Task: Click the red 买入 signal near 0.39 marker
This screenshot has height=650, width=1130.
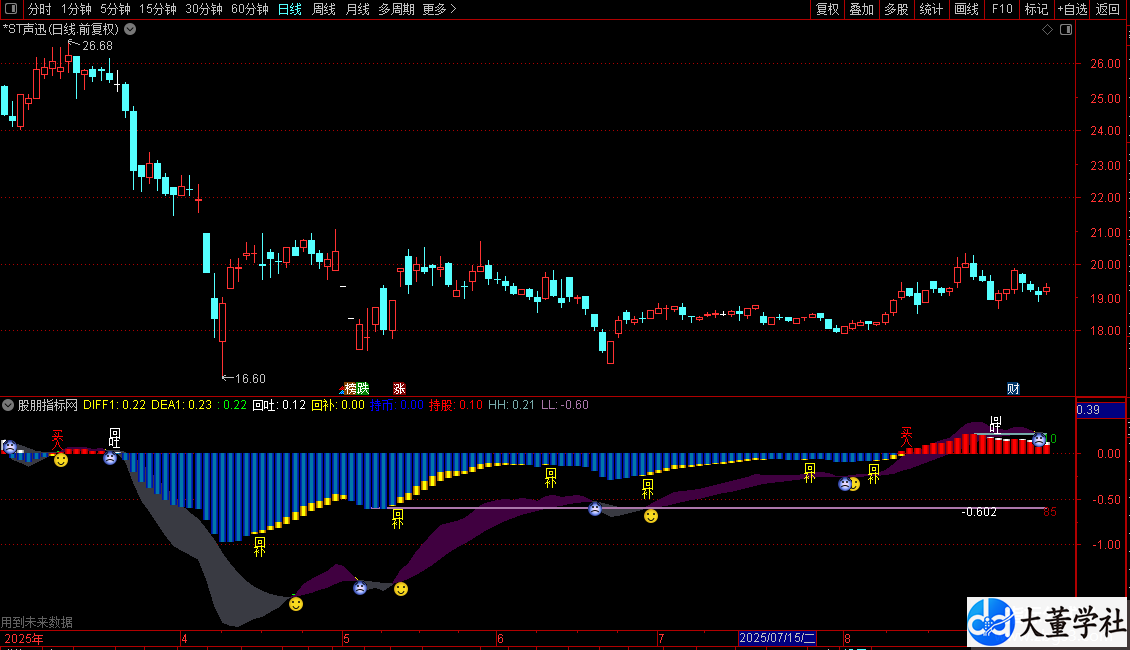Action: (908, 436)
